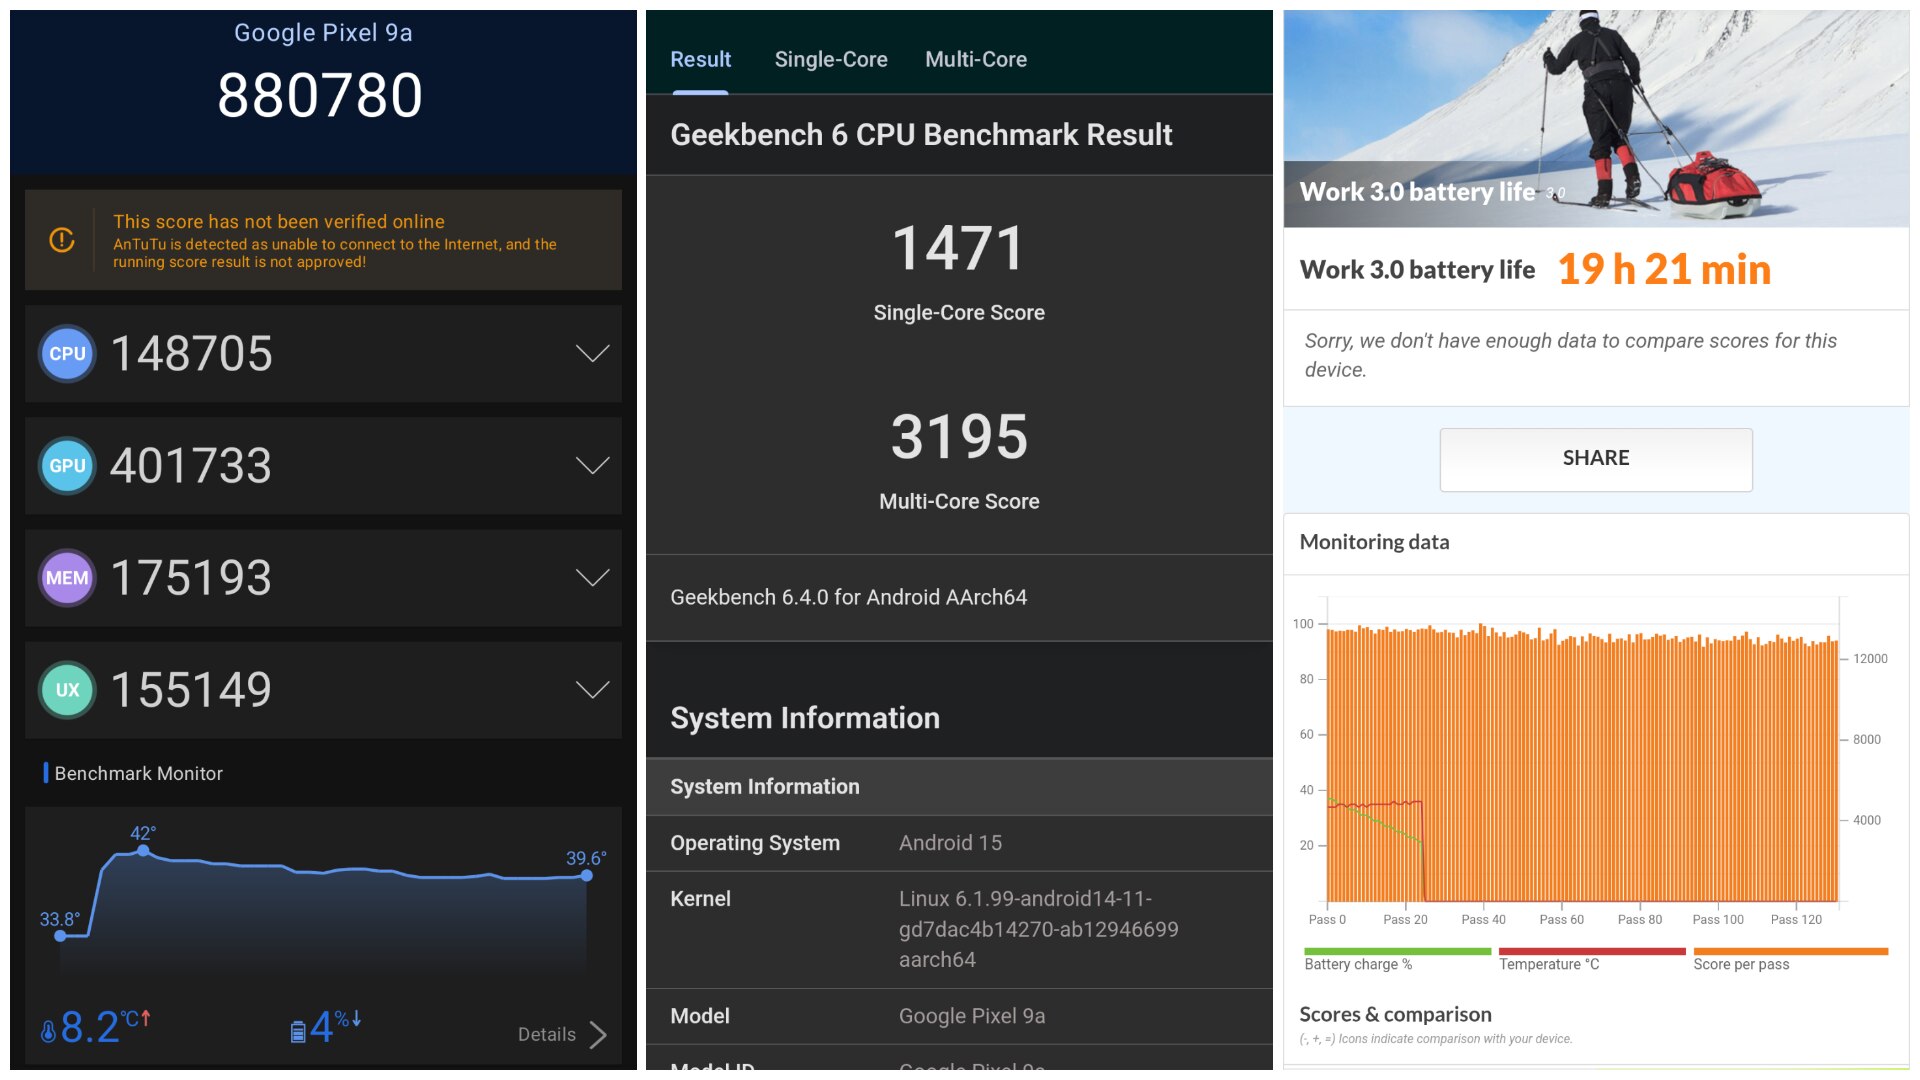Click the purple MEM badge icon

pyautogui.click(x=67, y=578)
